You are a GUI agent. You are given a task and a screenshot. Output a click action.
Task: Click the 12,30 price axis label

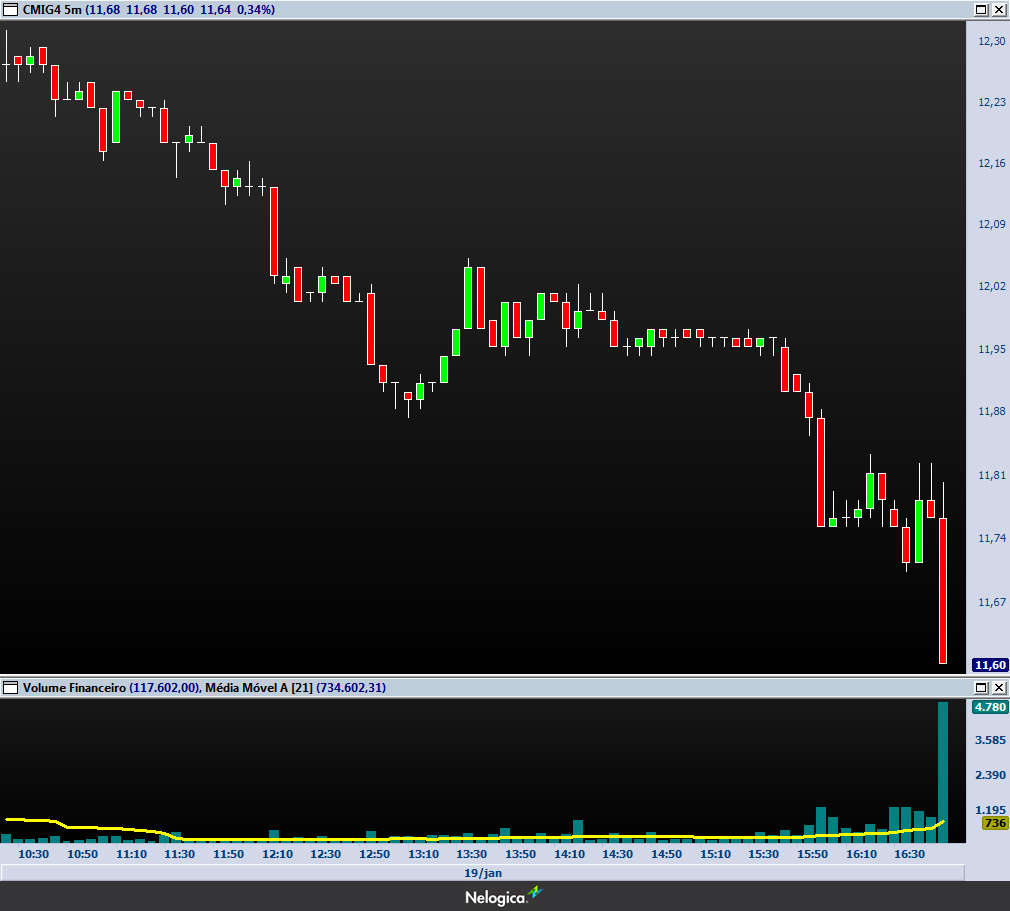[991, 41]
